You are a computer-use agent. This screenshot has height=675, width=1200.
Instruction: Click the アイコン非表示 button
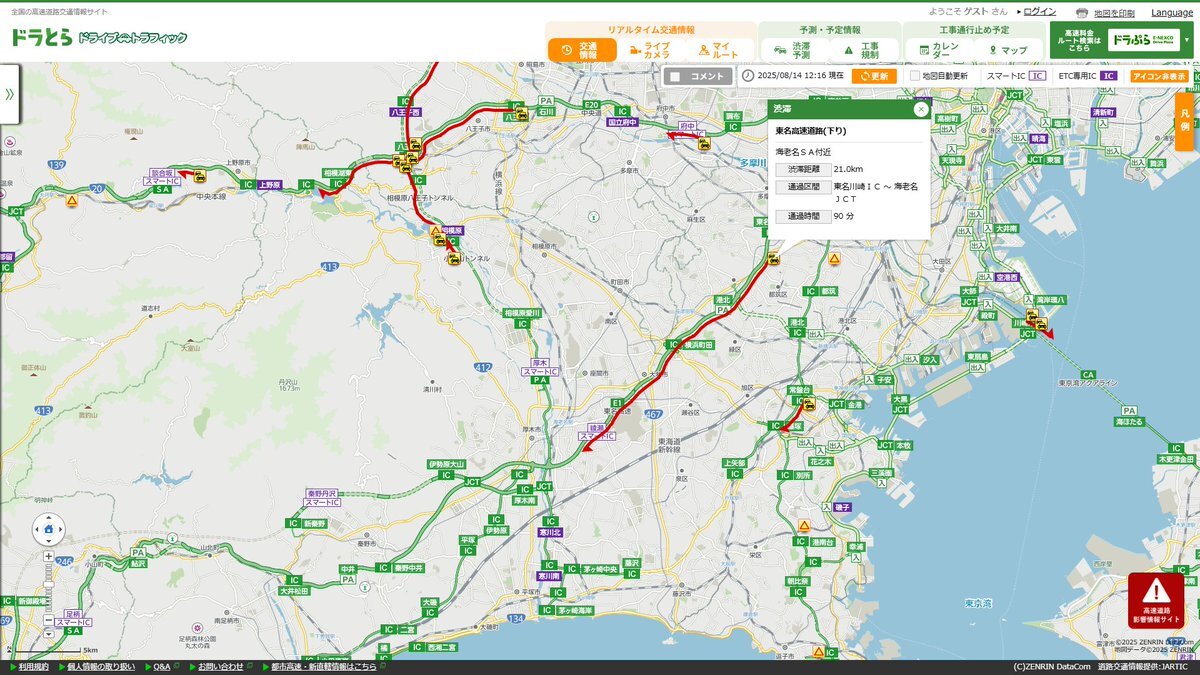click(1160, 76)
